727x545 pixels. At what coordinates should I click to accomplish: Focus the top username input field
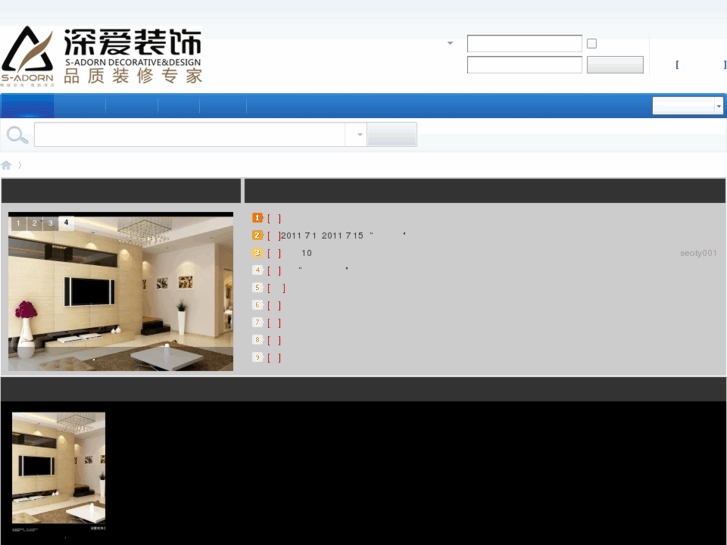pos(524,43)
